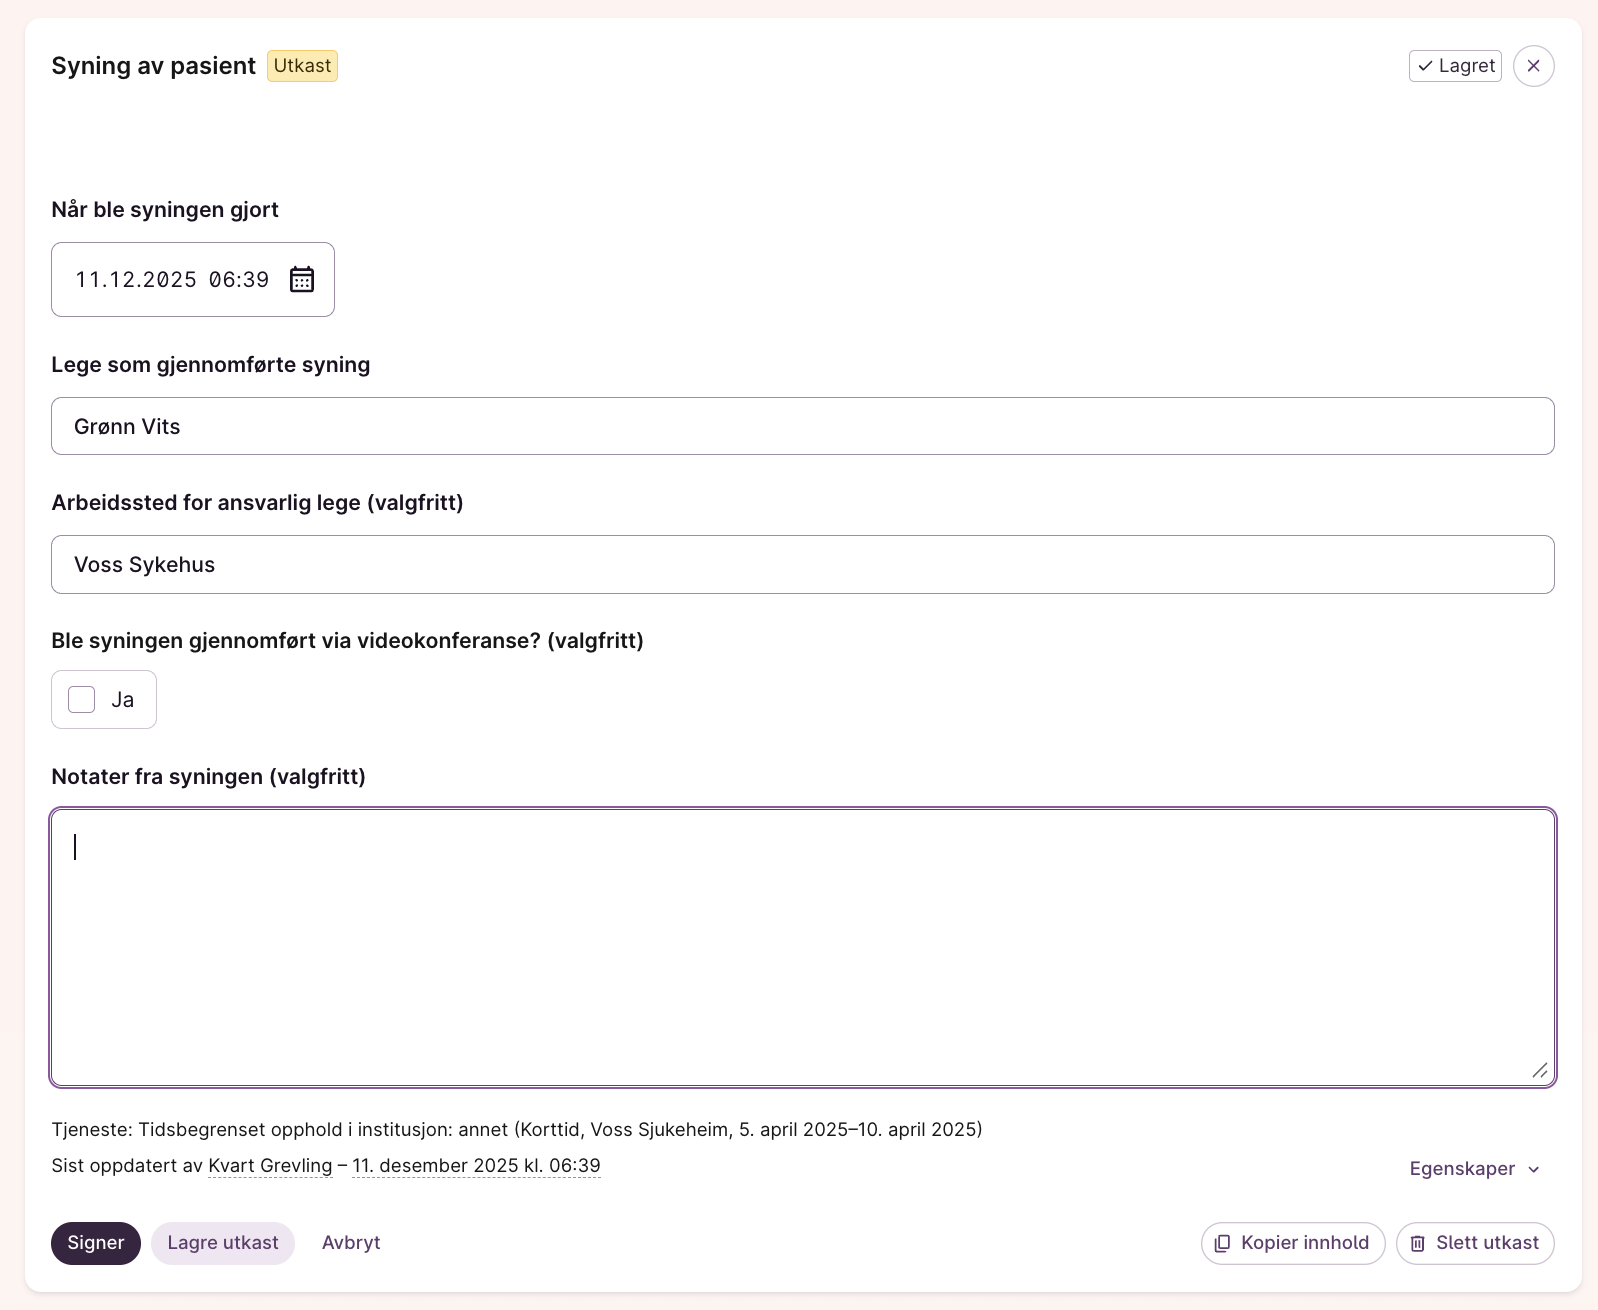Click the Arbeidssted Voss Sykehus input
Screen dimensions: 1598x1310
[802, 564]
